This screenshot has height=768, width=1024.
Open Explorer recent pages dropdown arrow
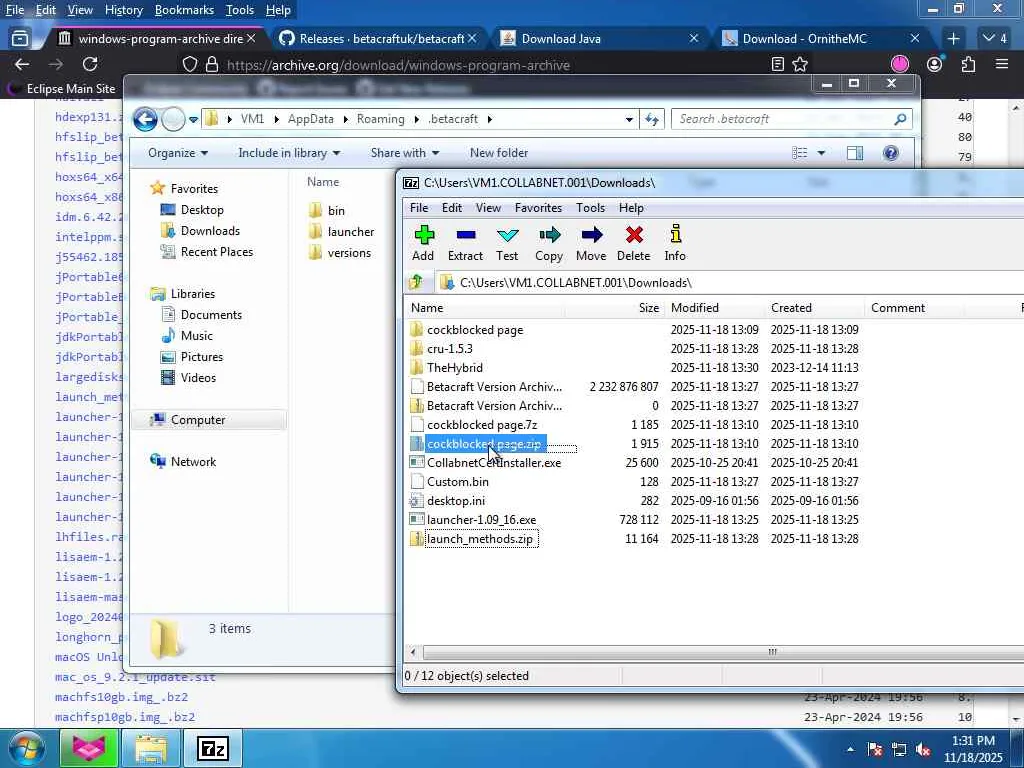click(x=193, y=120)
